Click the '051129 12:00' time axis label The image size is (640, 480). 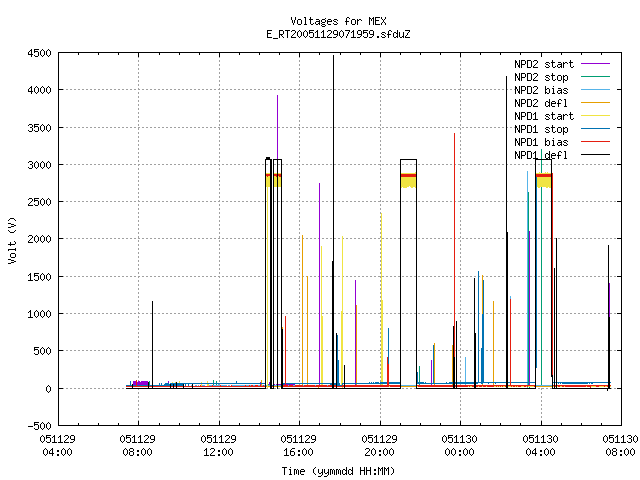[218, 446]
